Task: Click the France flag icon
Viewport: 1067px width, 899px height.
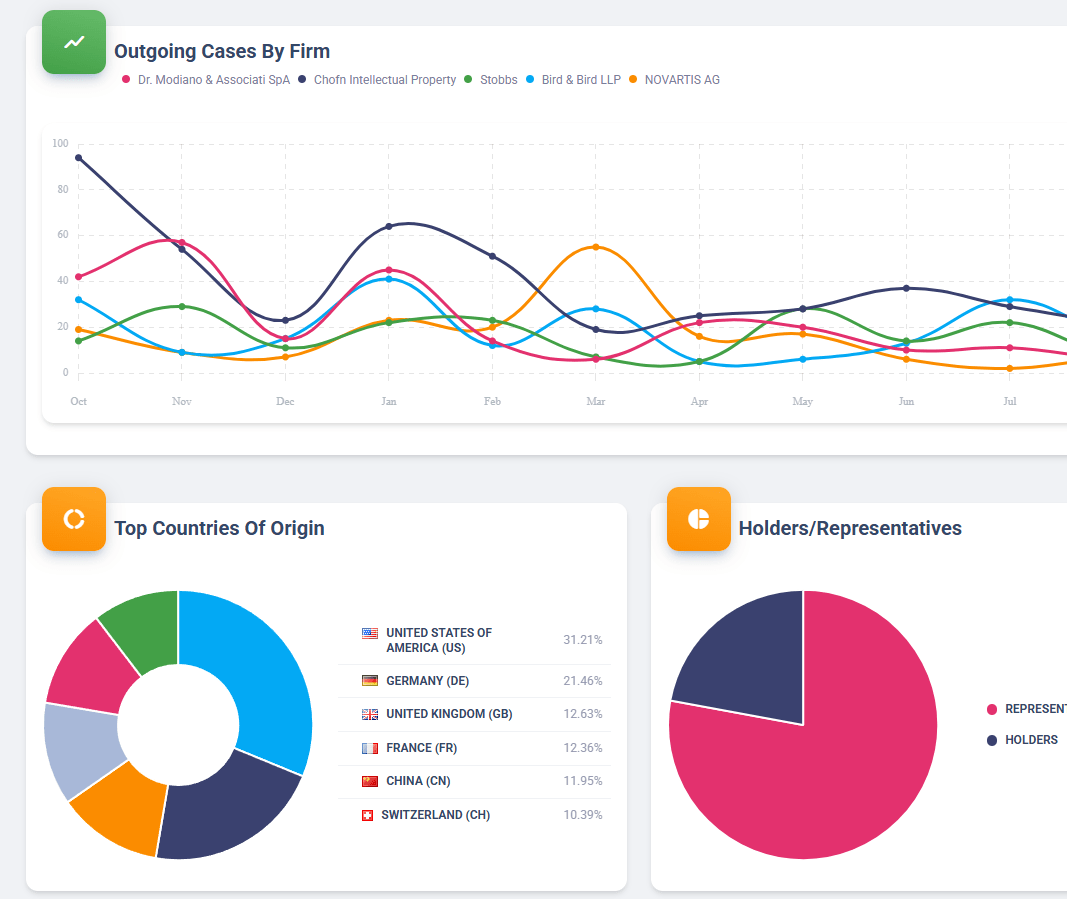Action: [370, 748]
